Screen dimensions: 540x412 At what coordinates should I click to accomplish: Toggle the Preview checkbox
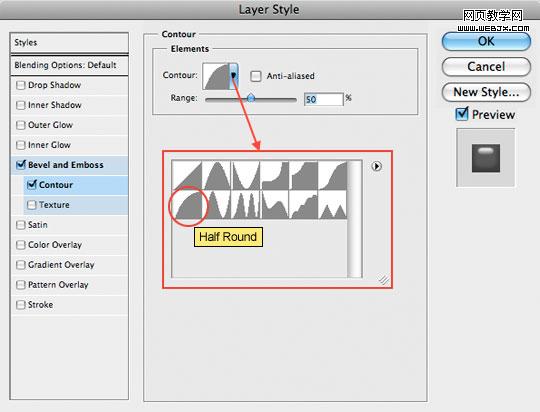coord(461,114)
